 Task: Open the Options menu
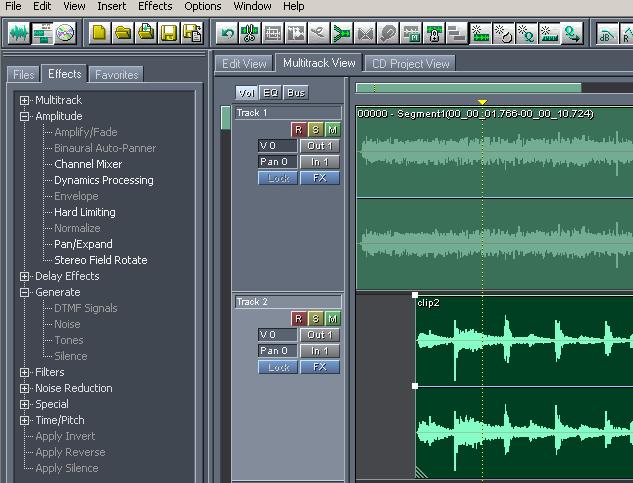[x=203, y=6]
